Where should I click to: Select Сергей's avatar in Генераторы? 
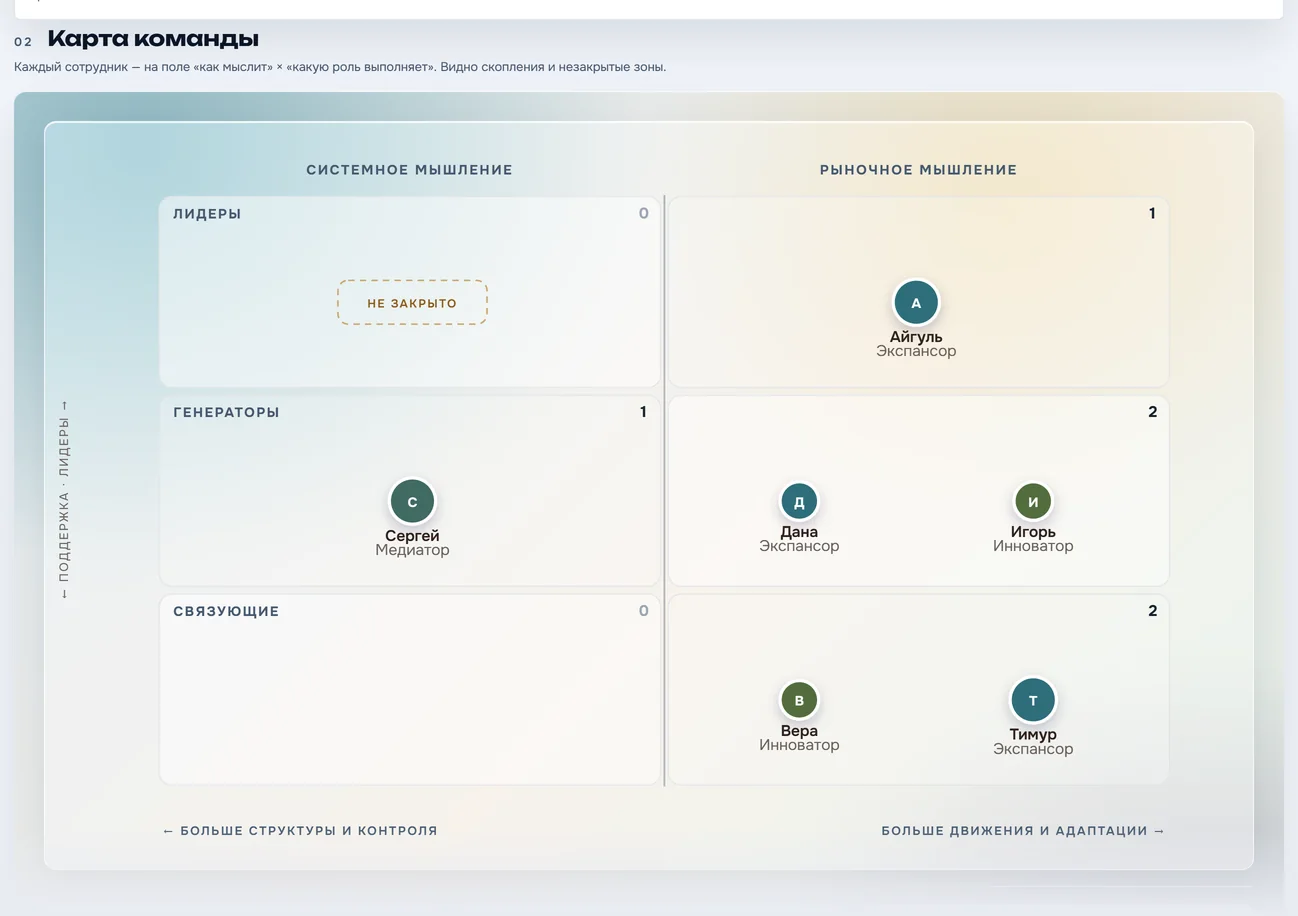tap(412, 502)
